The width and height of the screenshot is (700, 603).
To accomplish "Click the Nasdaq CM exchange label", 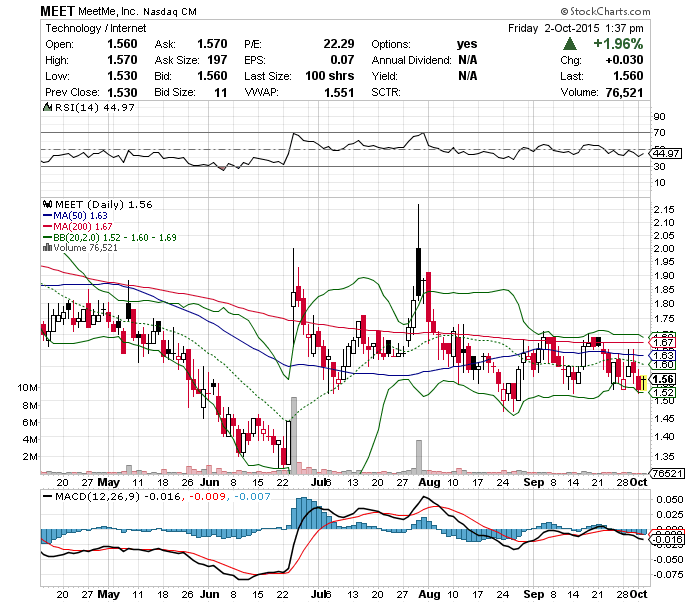I will click(170, 12).
